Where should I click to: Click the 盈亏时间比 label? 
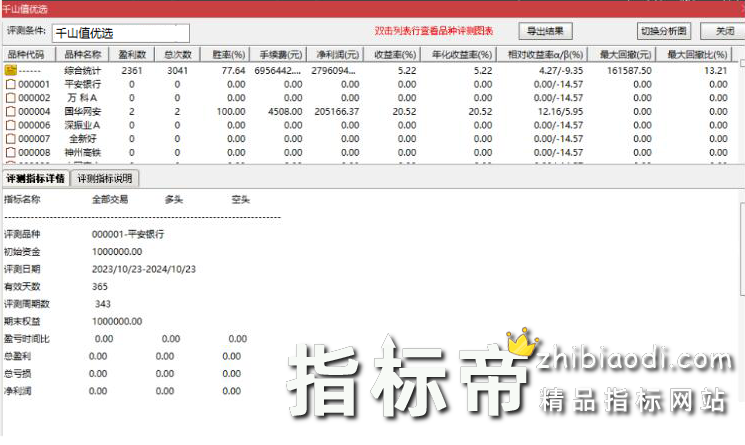tap(27, 339)
